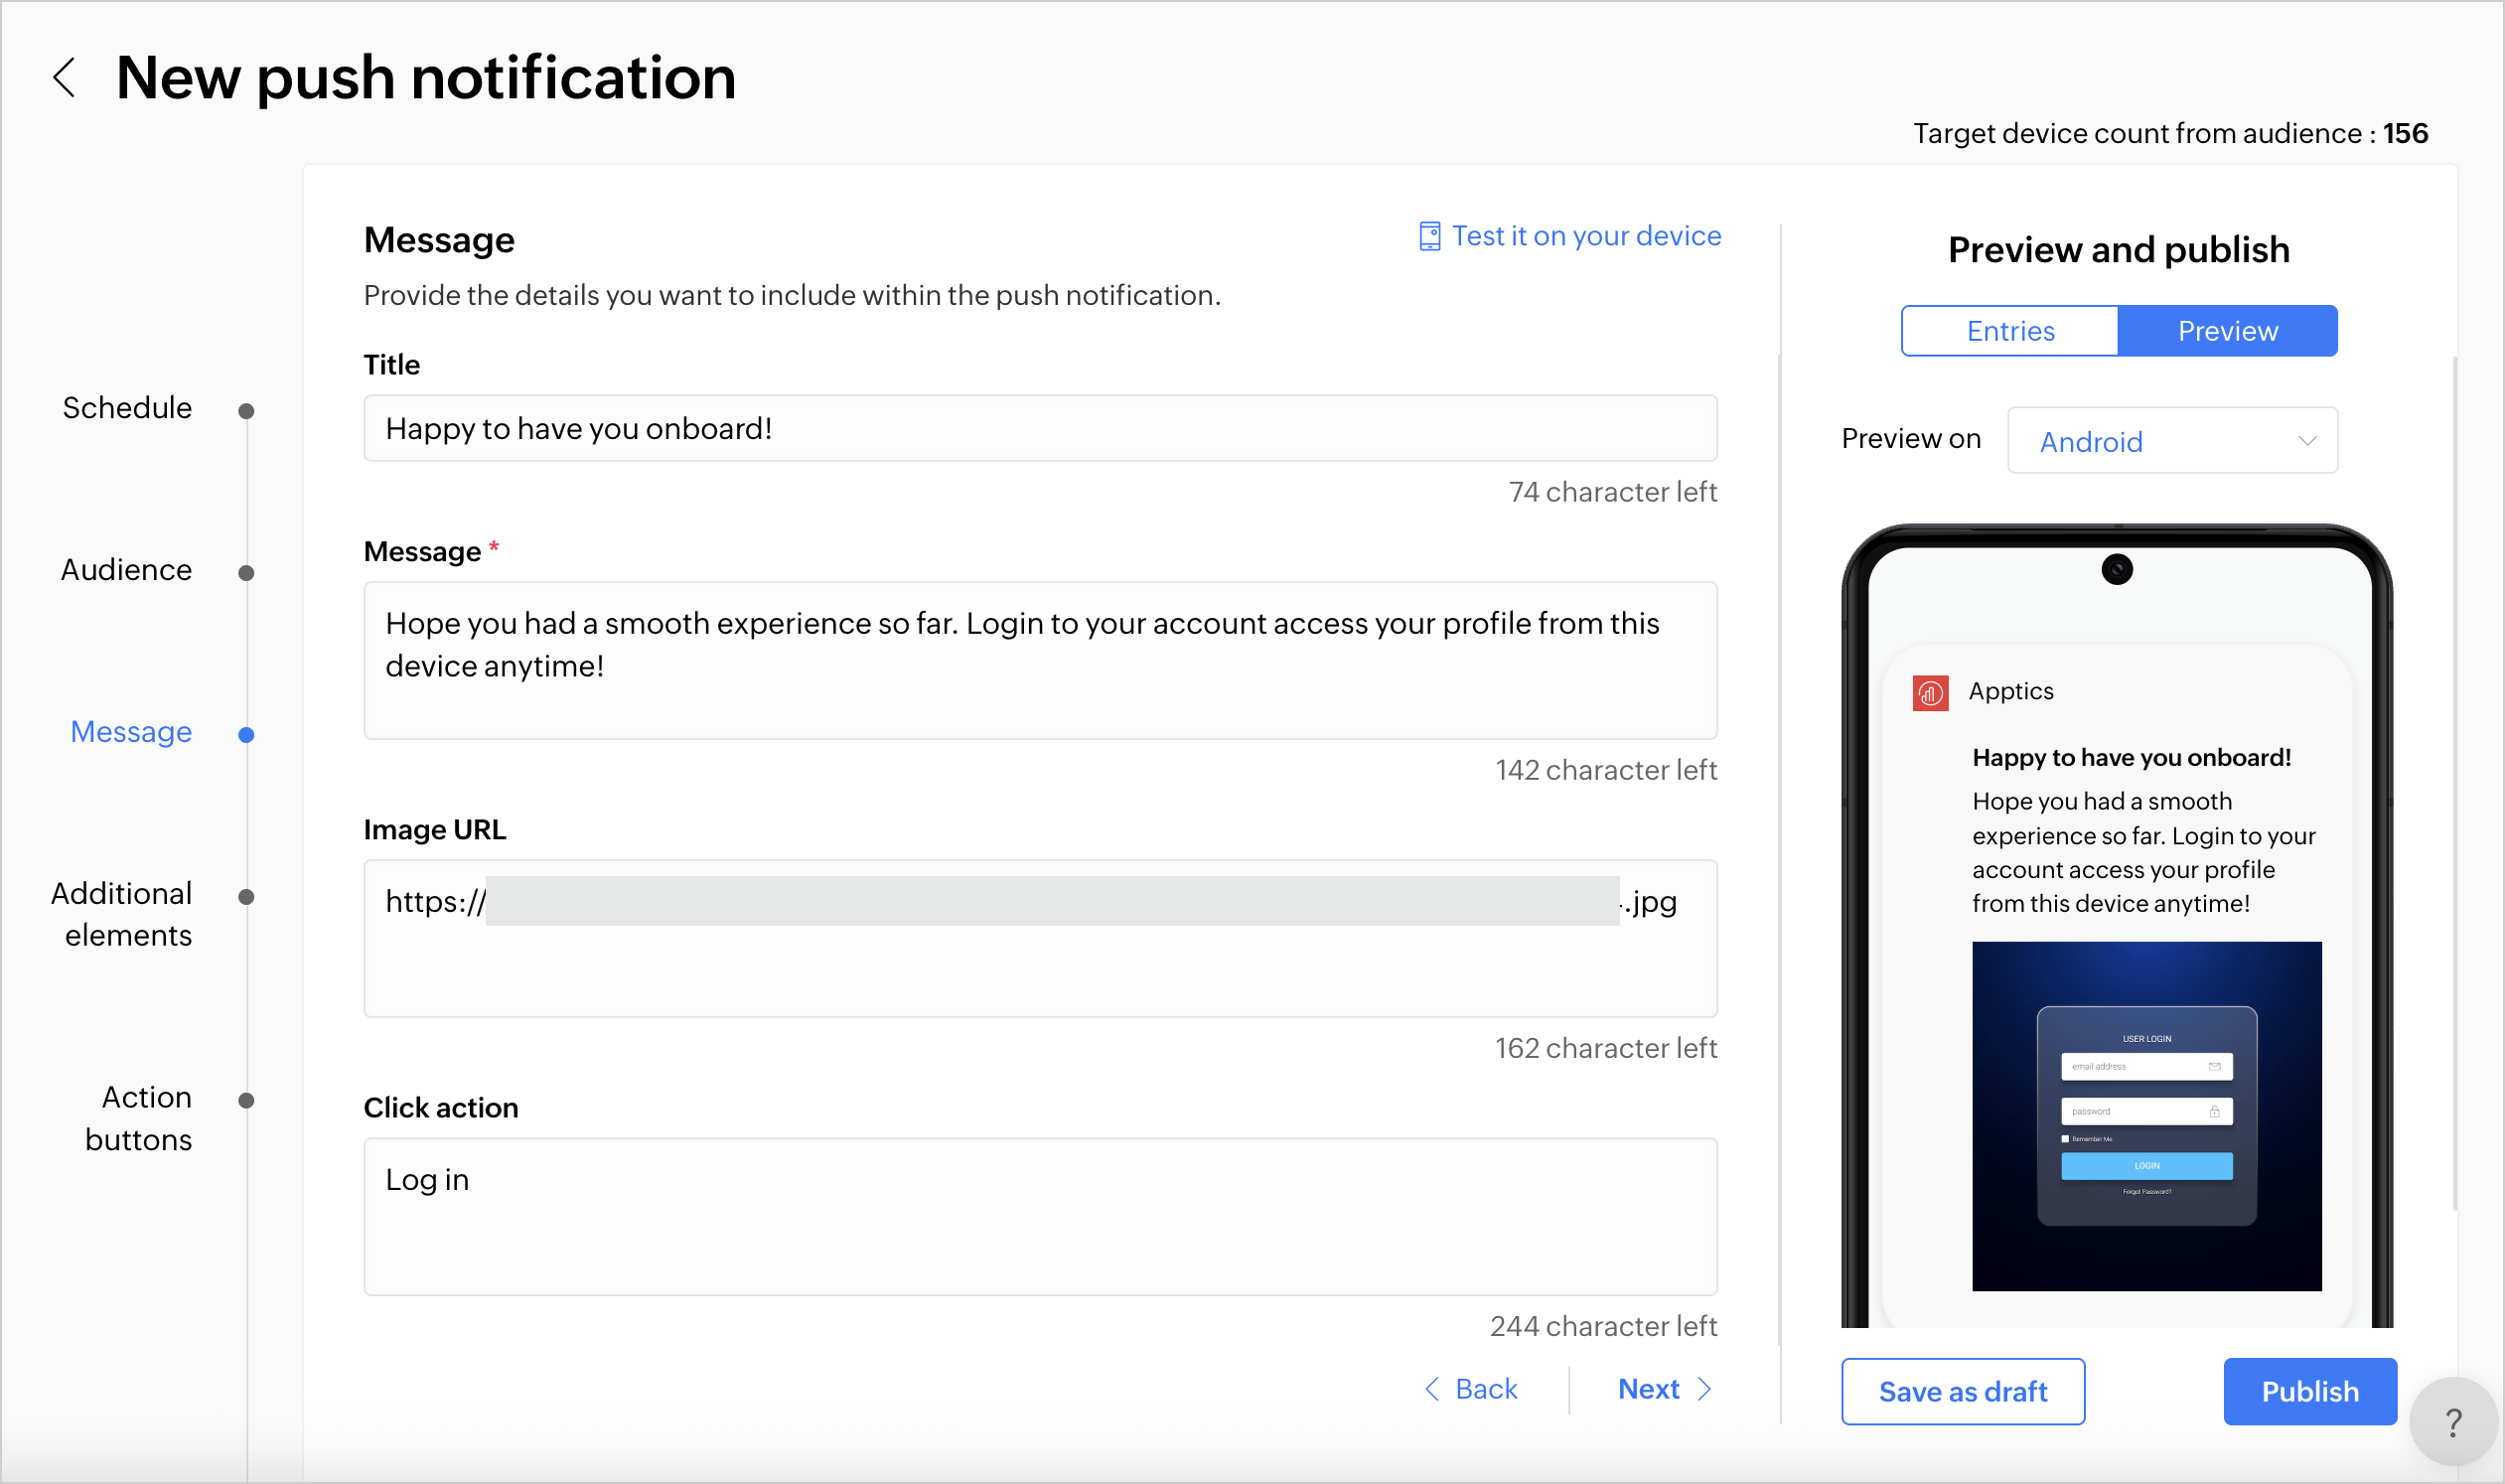The width and height of the screenshot is (2505, 1484).
Task: Click the preview panel vertical scrollbar
Action: [2455, 783]
